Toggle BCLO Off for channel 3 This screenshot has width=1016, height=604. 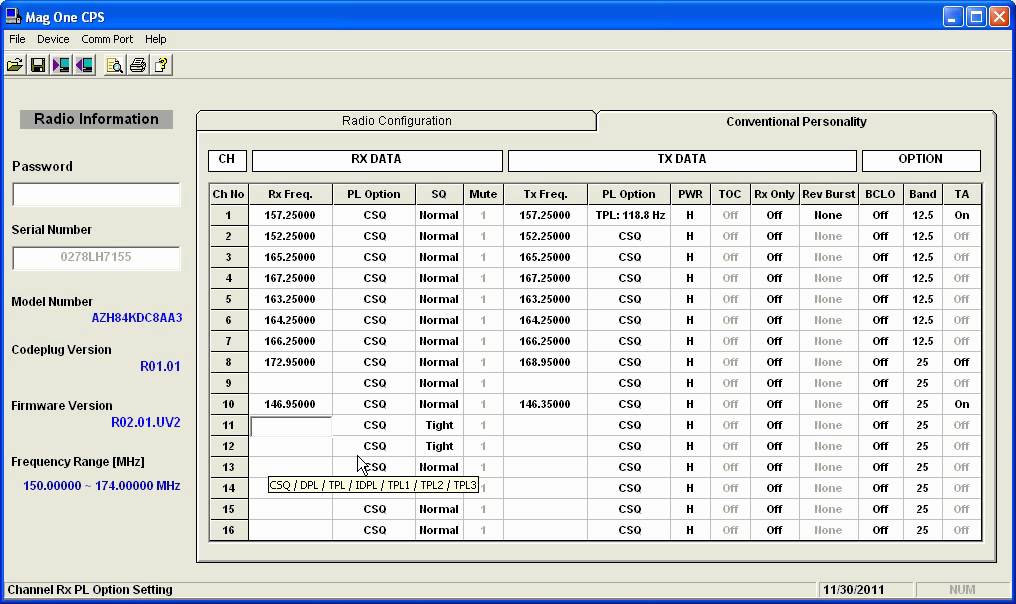880,257
